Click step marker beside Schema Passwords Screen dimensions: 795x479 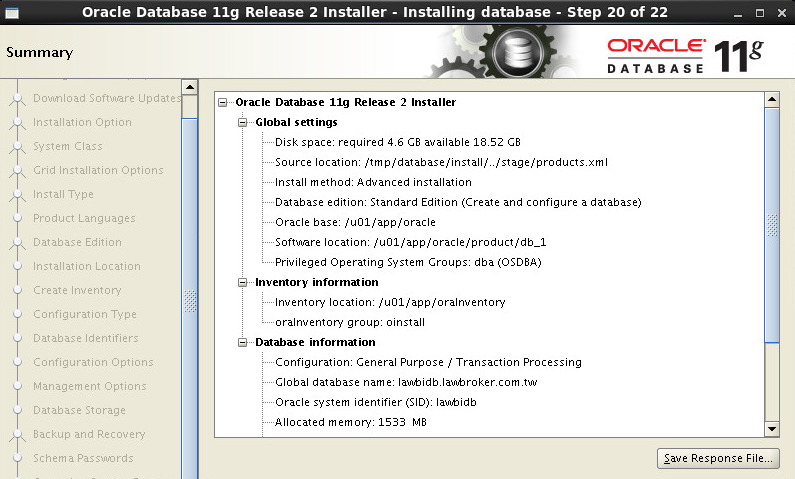[x=18, y=458]
